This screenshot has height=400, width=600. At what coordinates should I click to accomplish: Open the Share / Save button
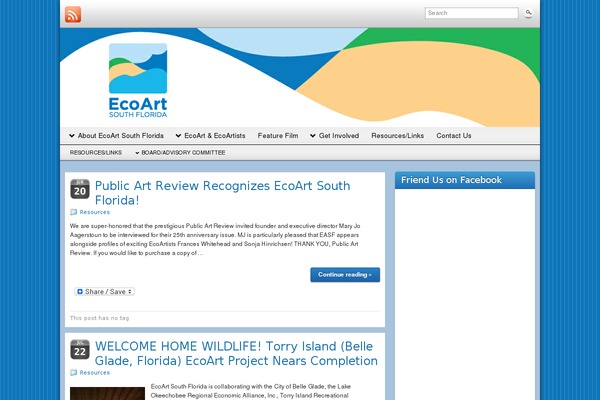(104, 292)
